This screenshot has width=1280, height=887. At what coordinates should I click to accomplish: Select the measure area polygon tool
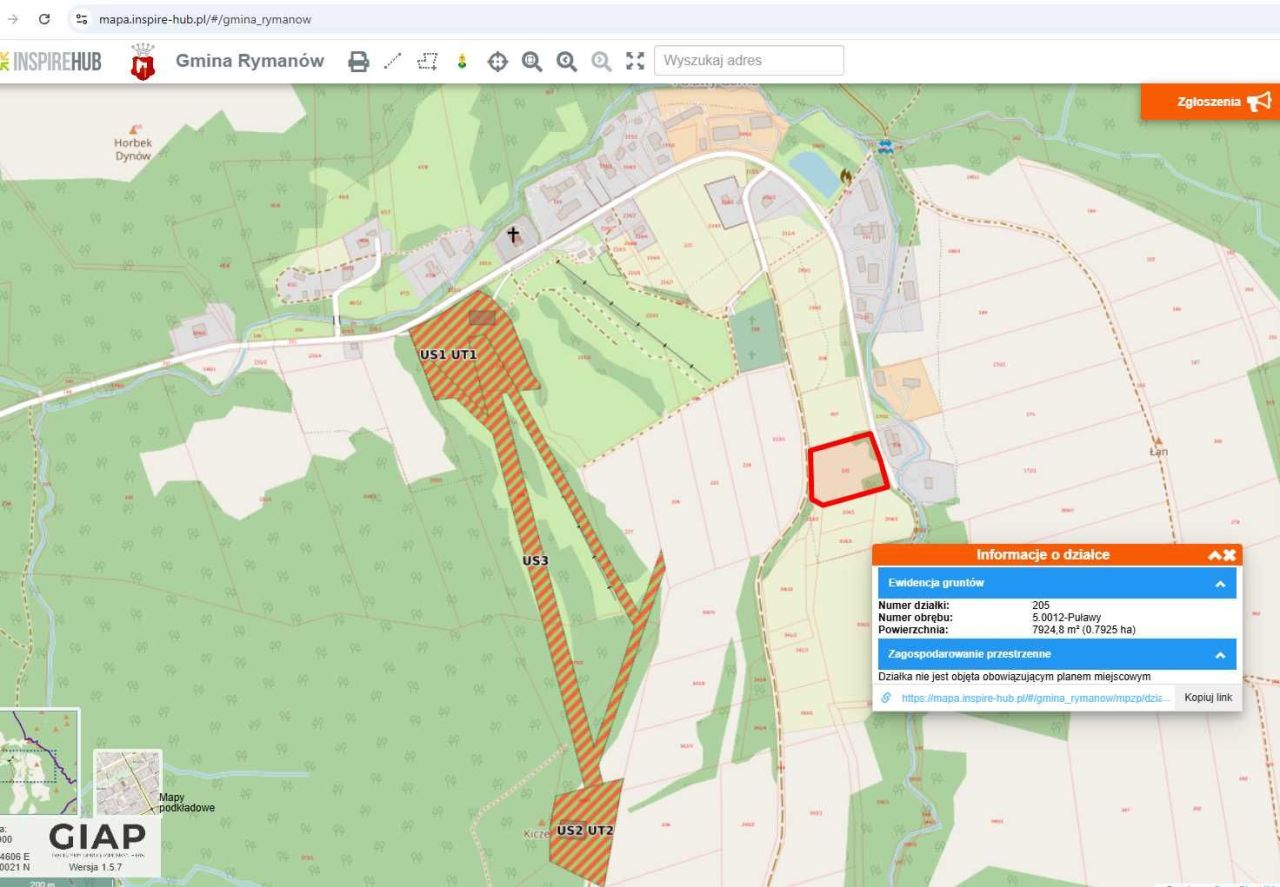(x=428, y=61)
